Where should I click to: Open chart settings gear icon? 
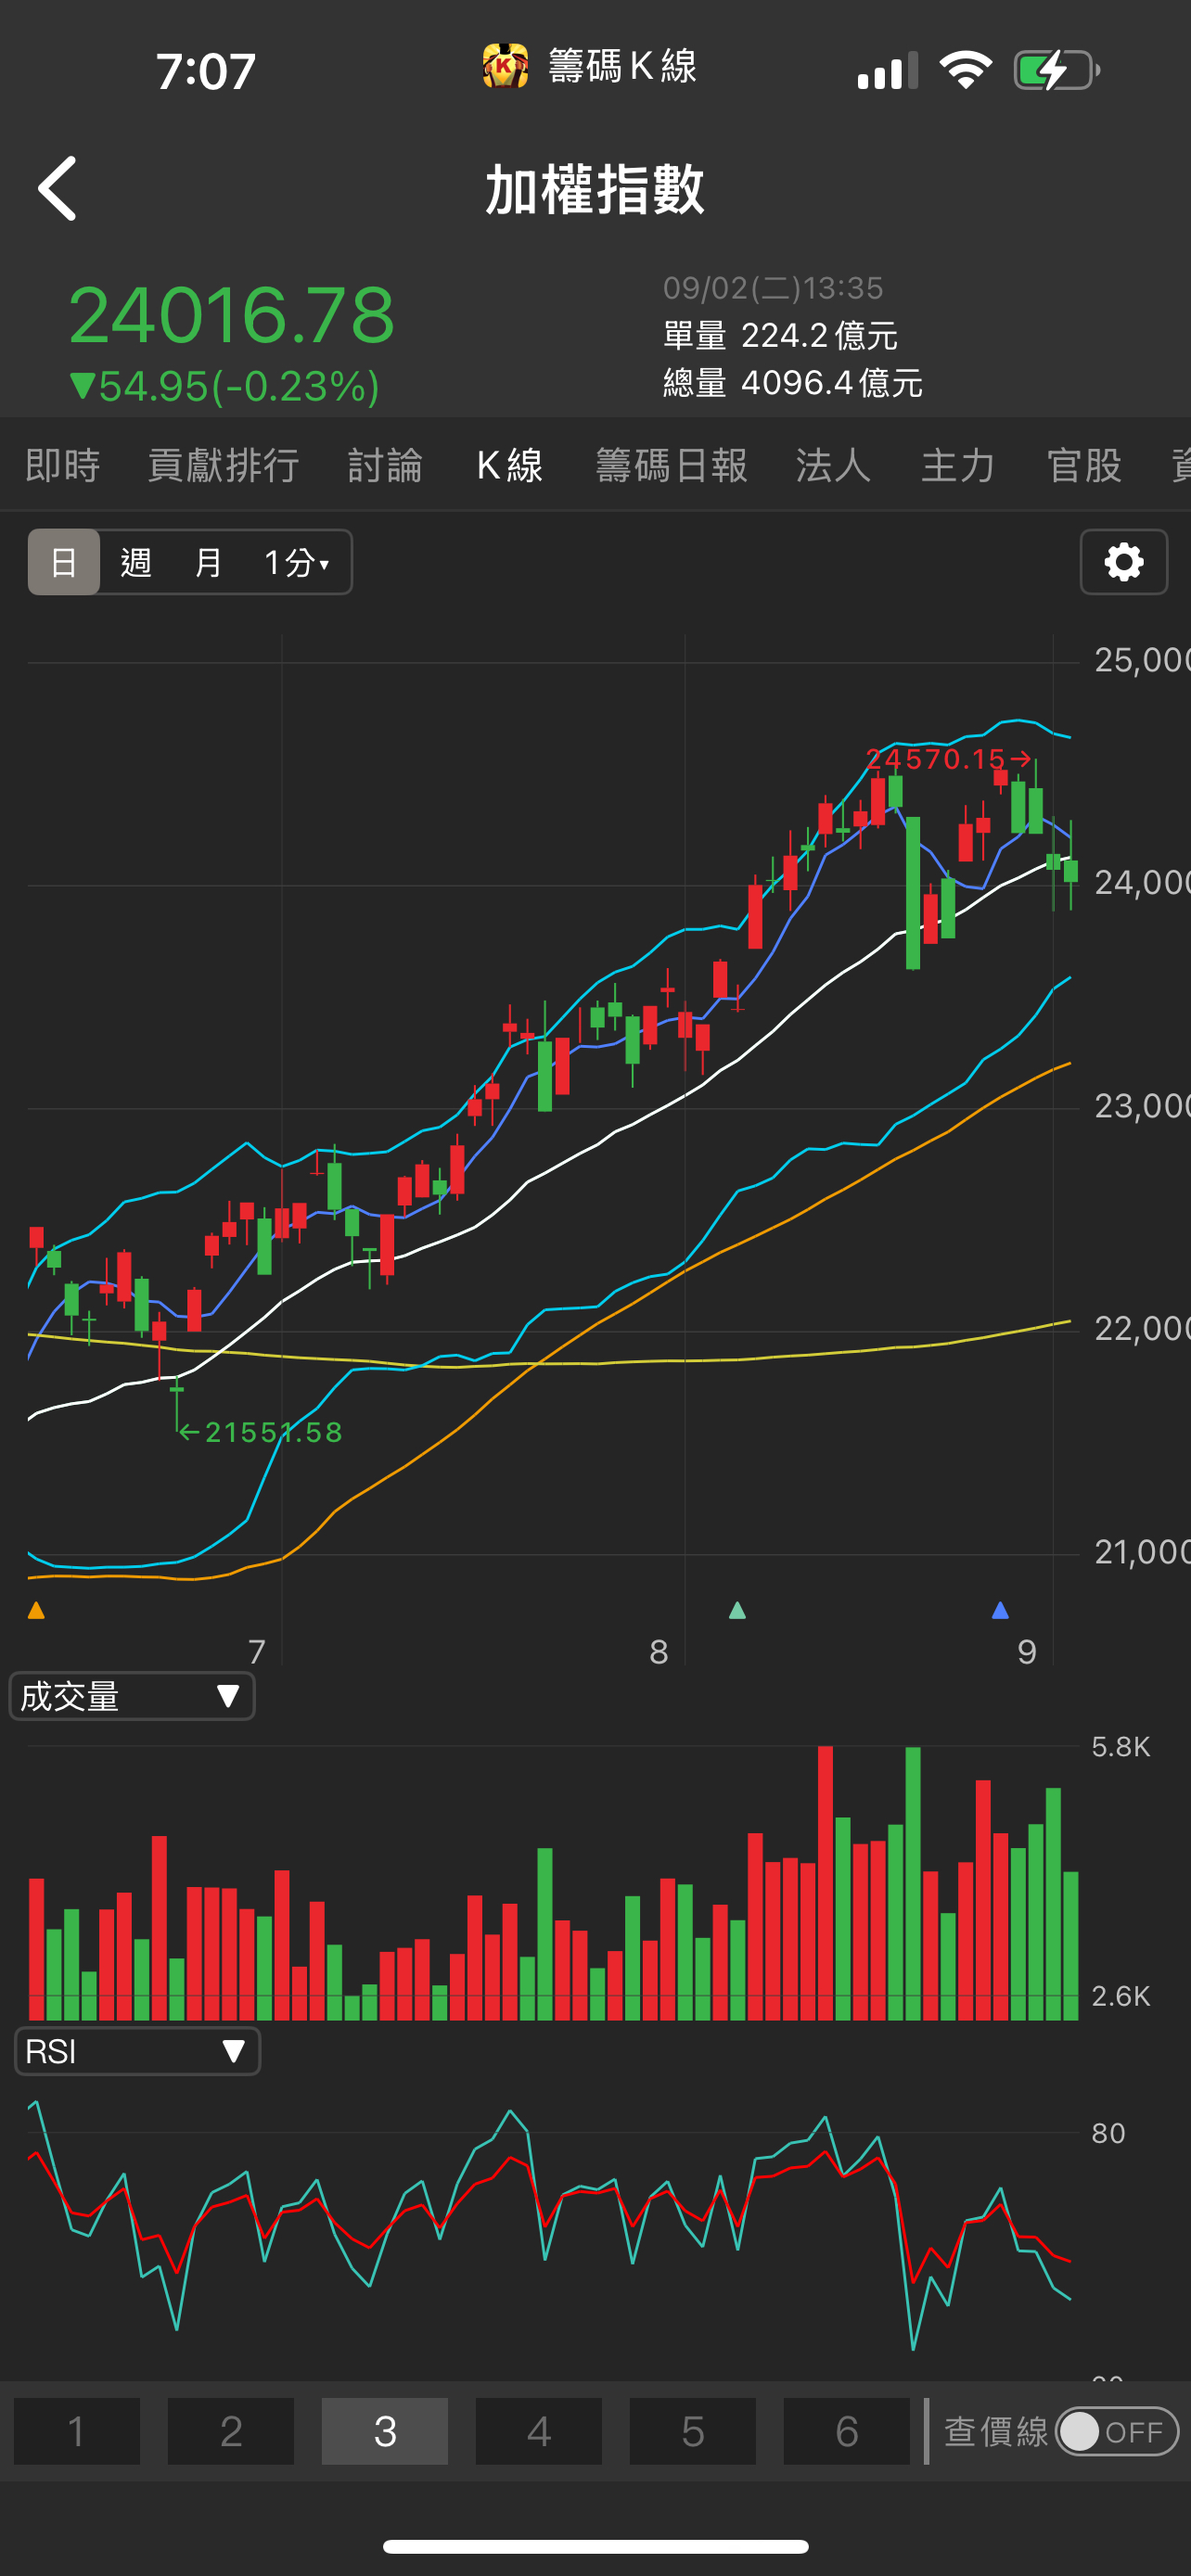(1124, 562)
